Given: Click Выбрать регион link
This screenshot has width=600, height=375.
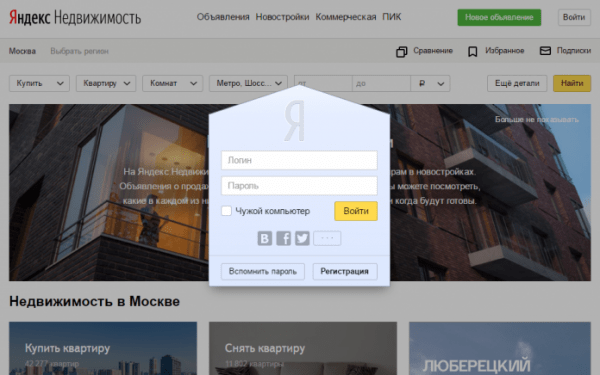Looking at the screenshot, I should [80, 51].
